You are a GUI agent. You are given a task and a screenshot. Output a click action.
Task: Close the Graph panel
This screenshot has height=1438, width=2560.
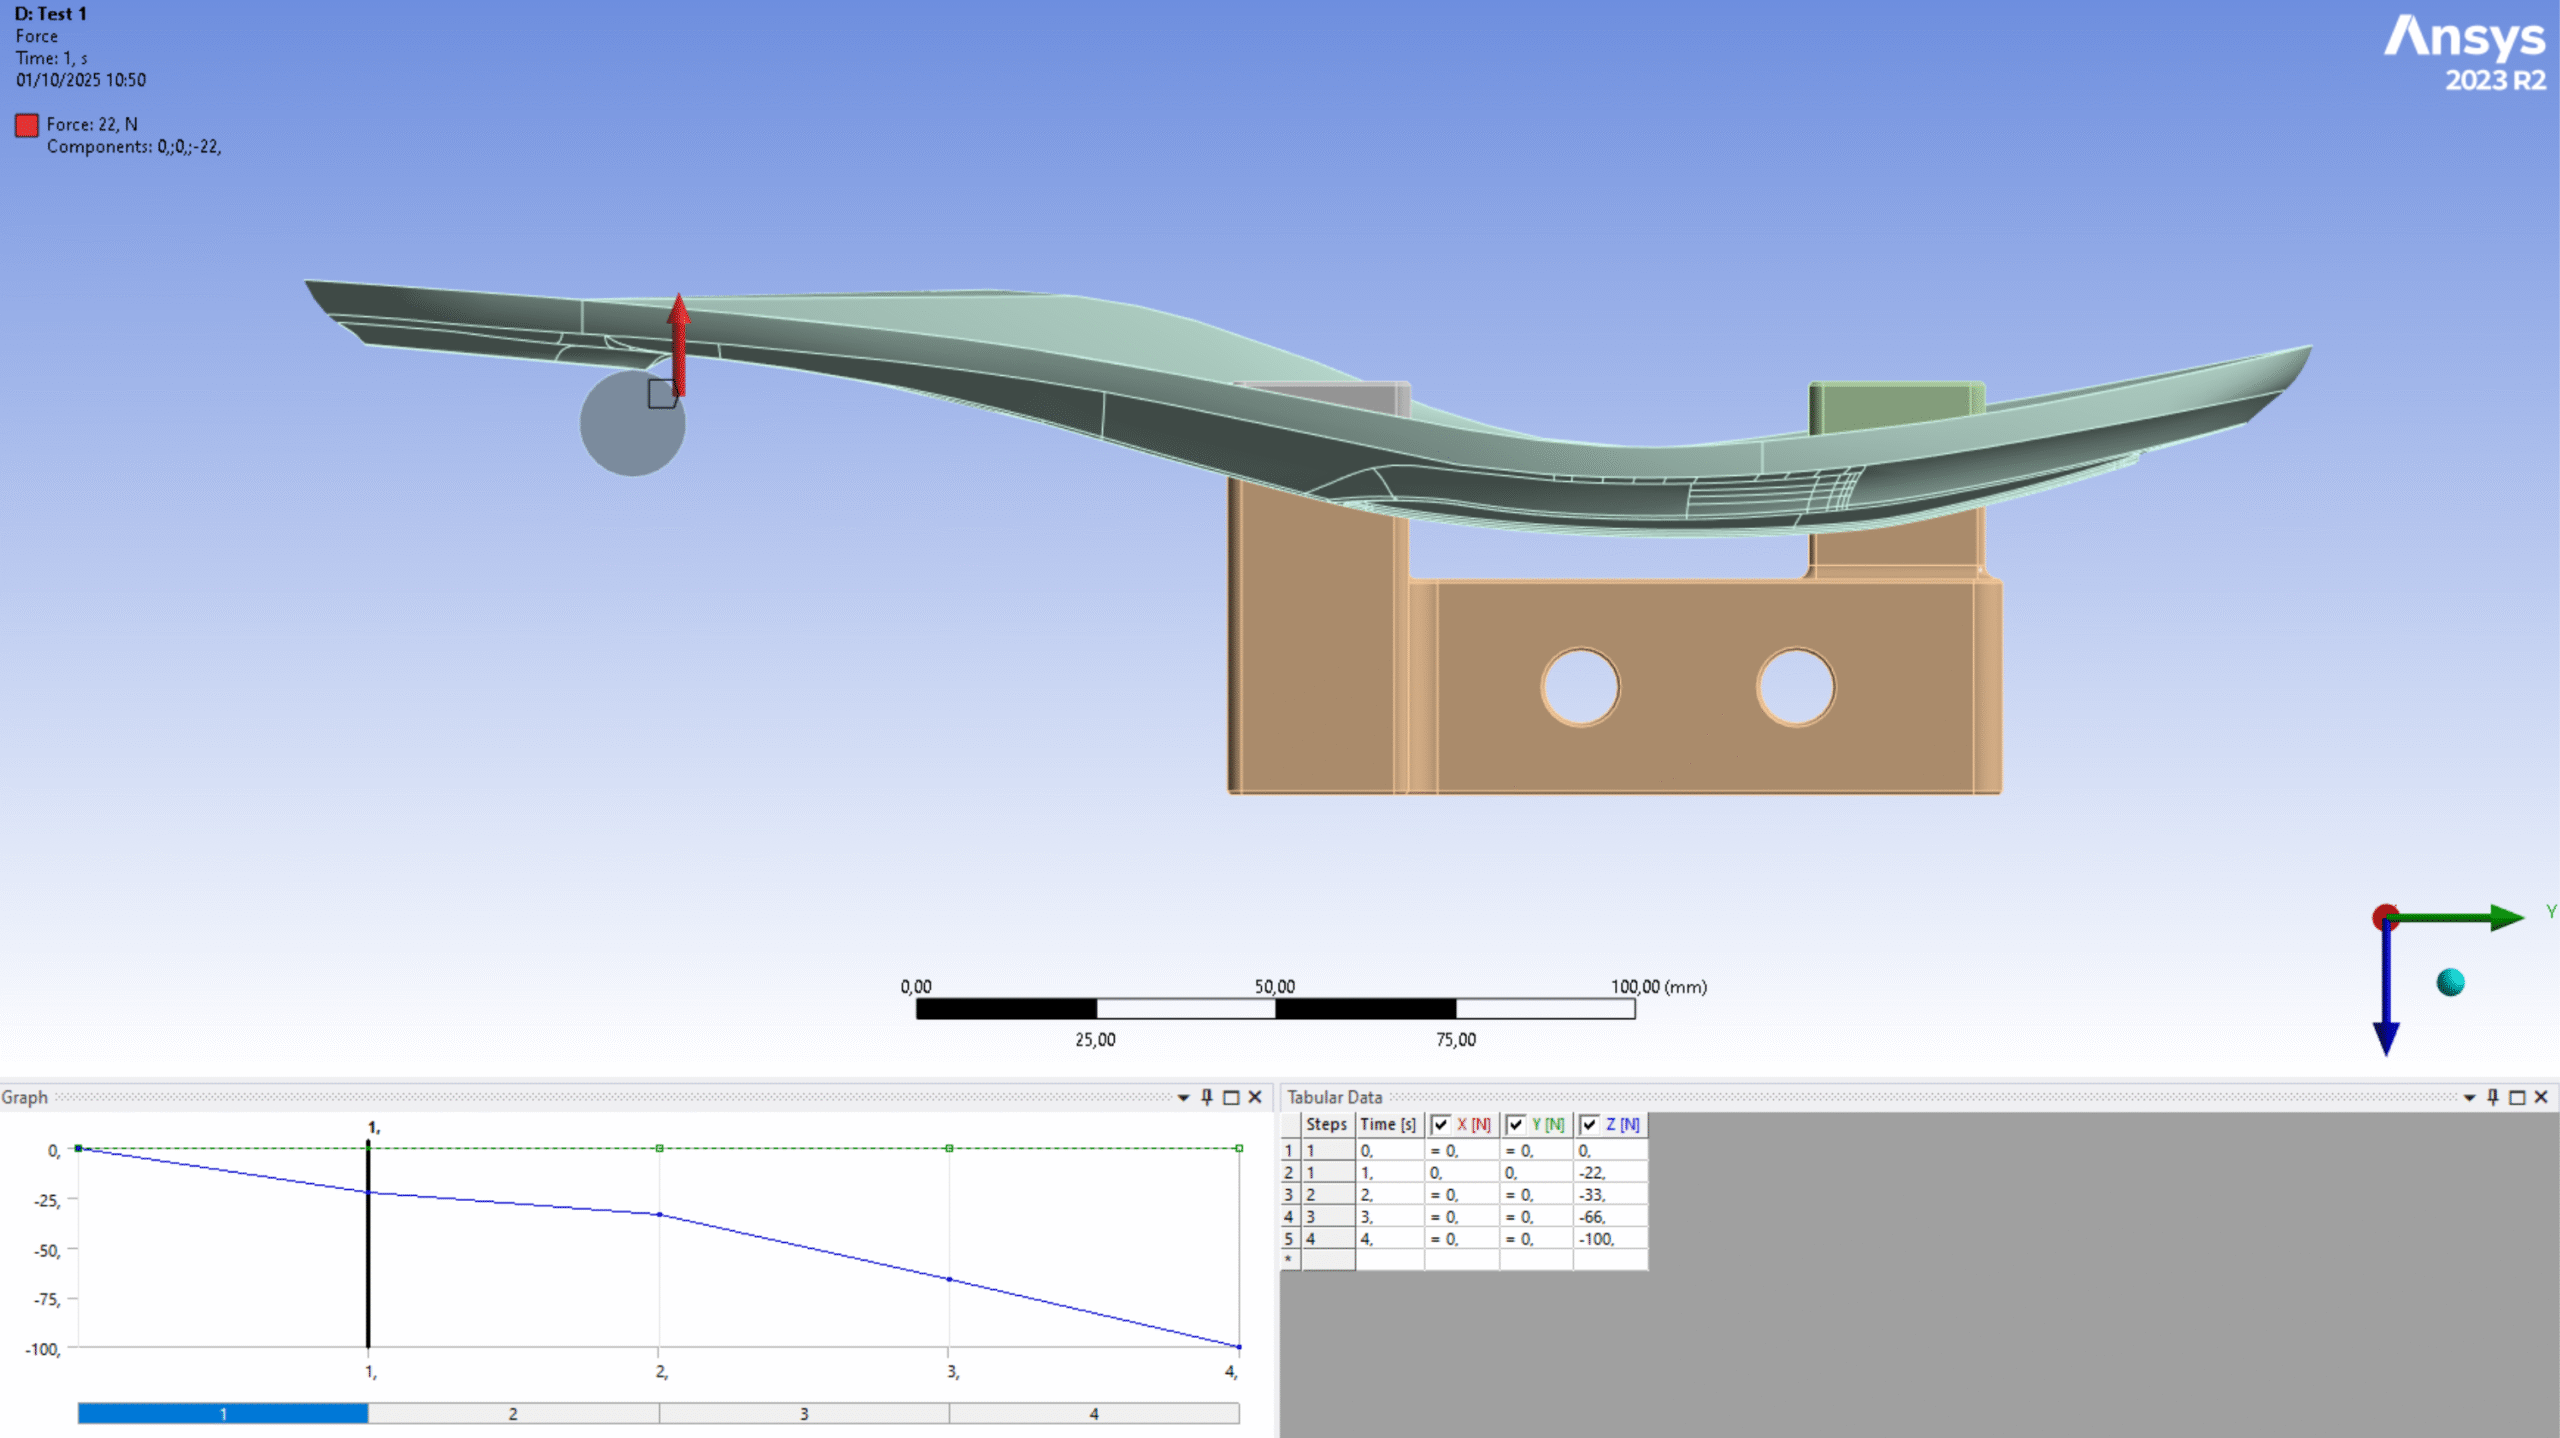click(x=1255, y=1097)
